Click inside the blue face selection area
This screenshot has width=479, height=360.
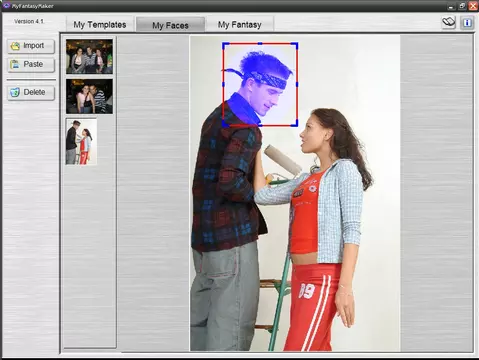pyautogui.click(x=260, y=85)
